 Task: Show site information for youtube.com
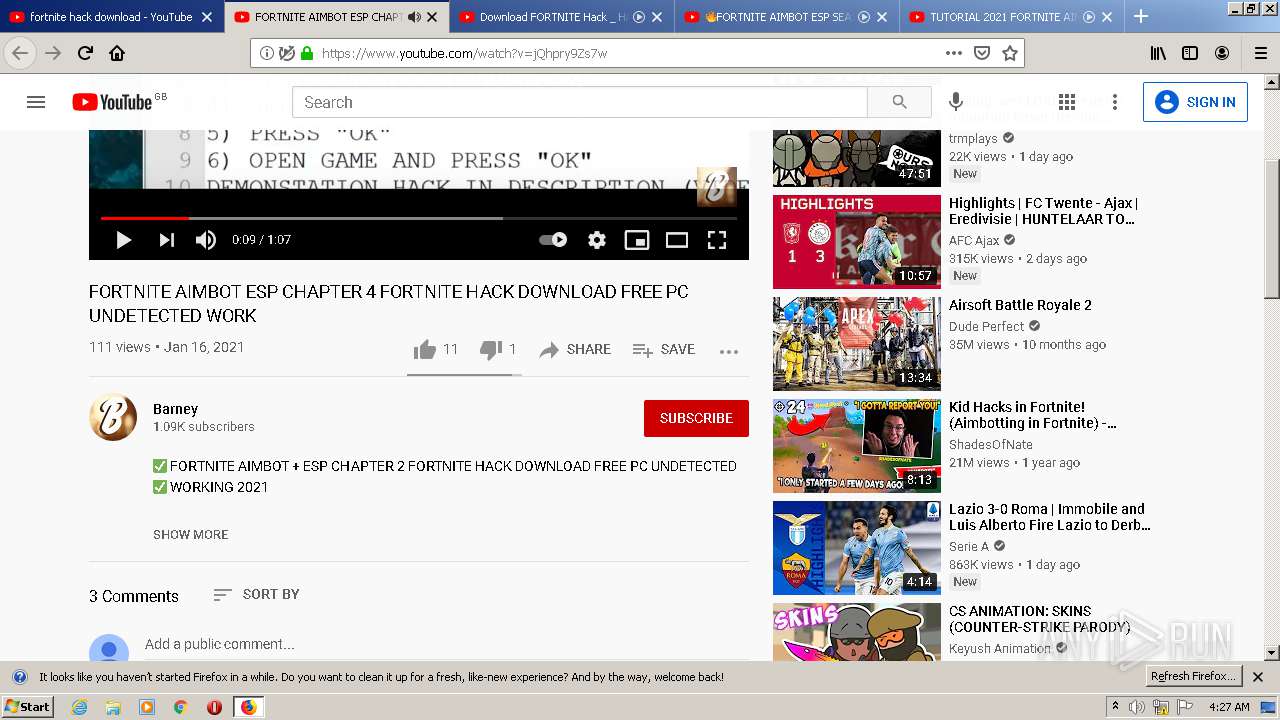[x=267, y=53]
